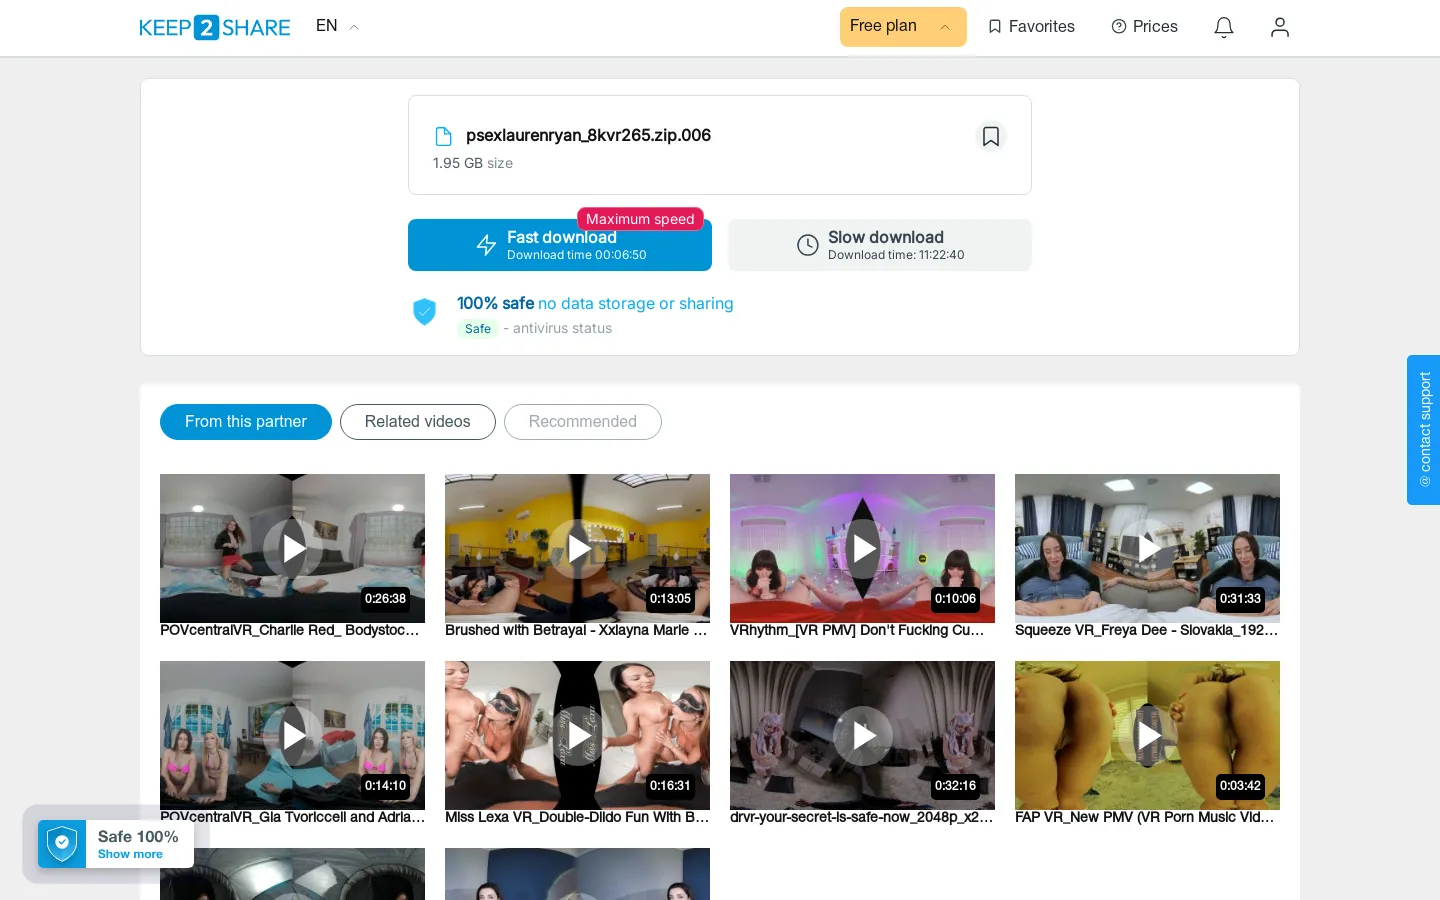Open the Prices page
Screen dimensions: 1440x900
tap(1144, 27)
